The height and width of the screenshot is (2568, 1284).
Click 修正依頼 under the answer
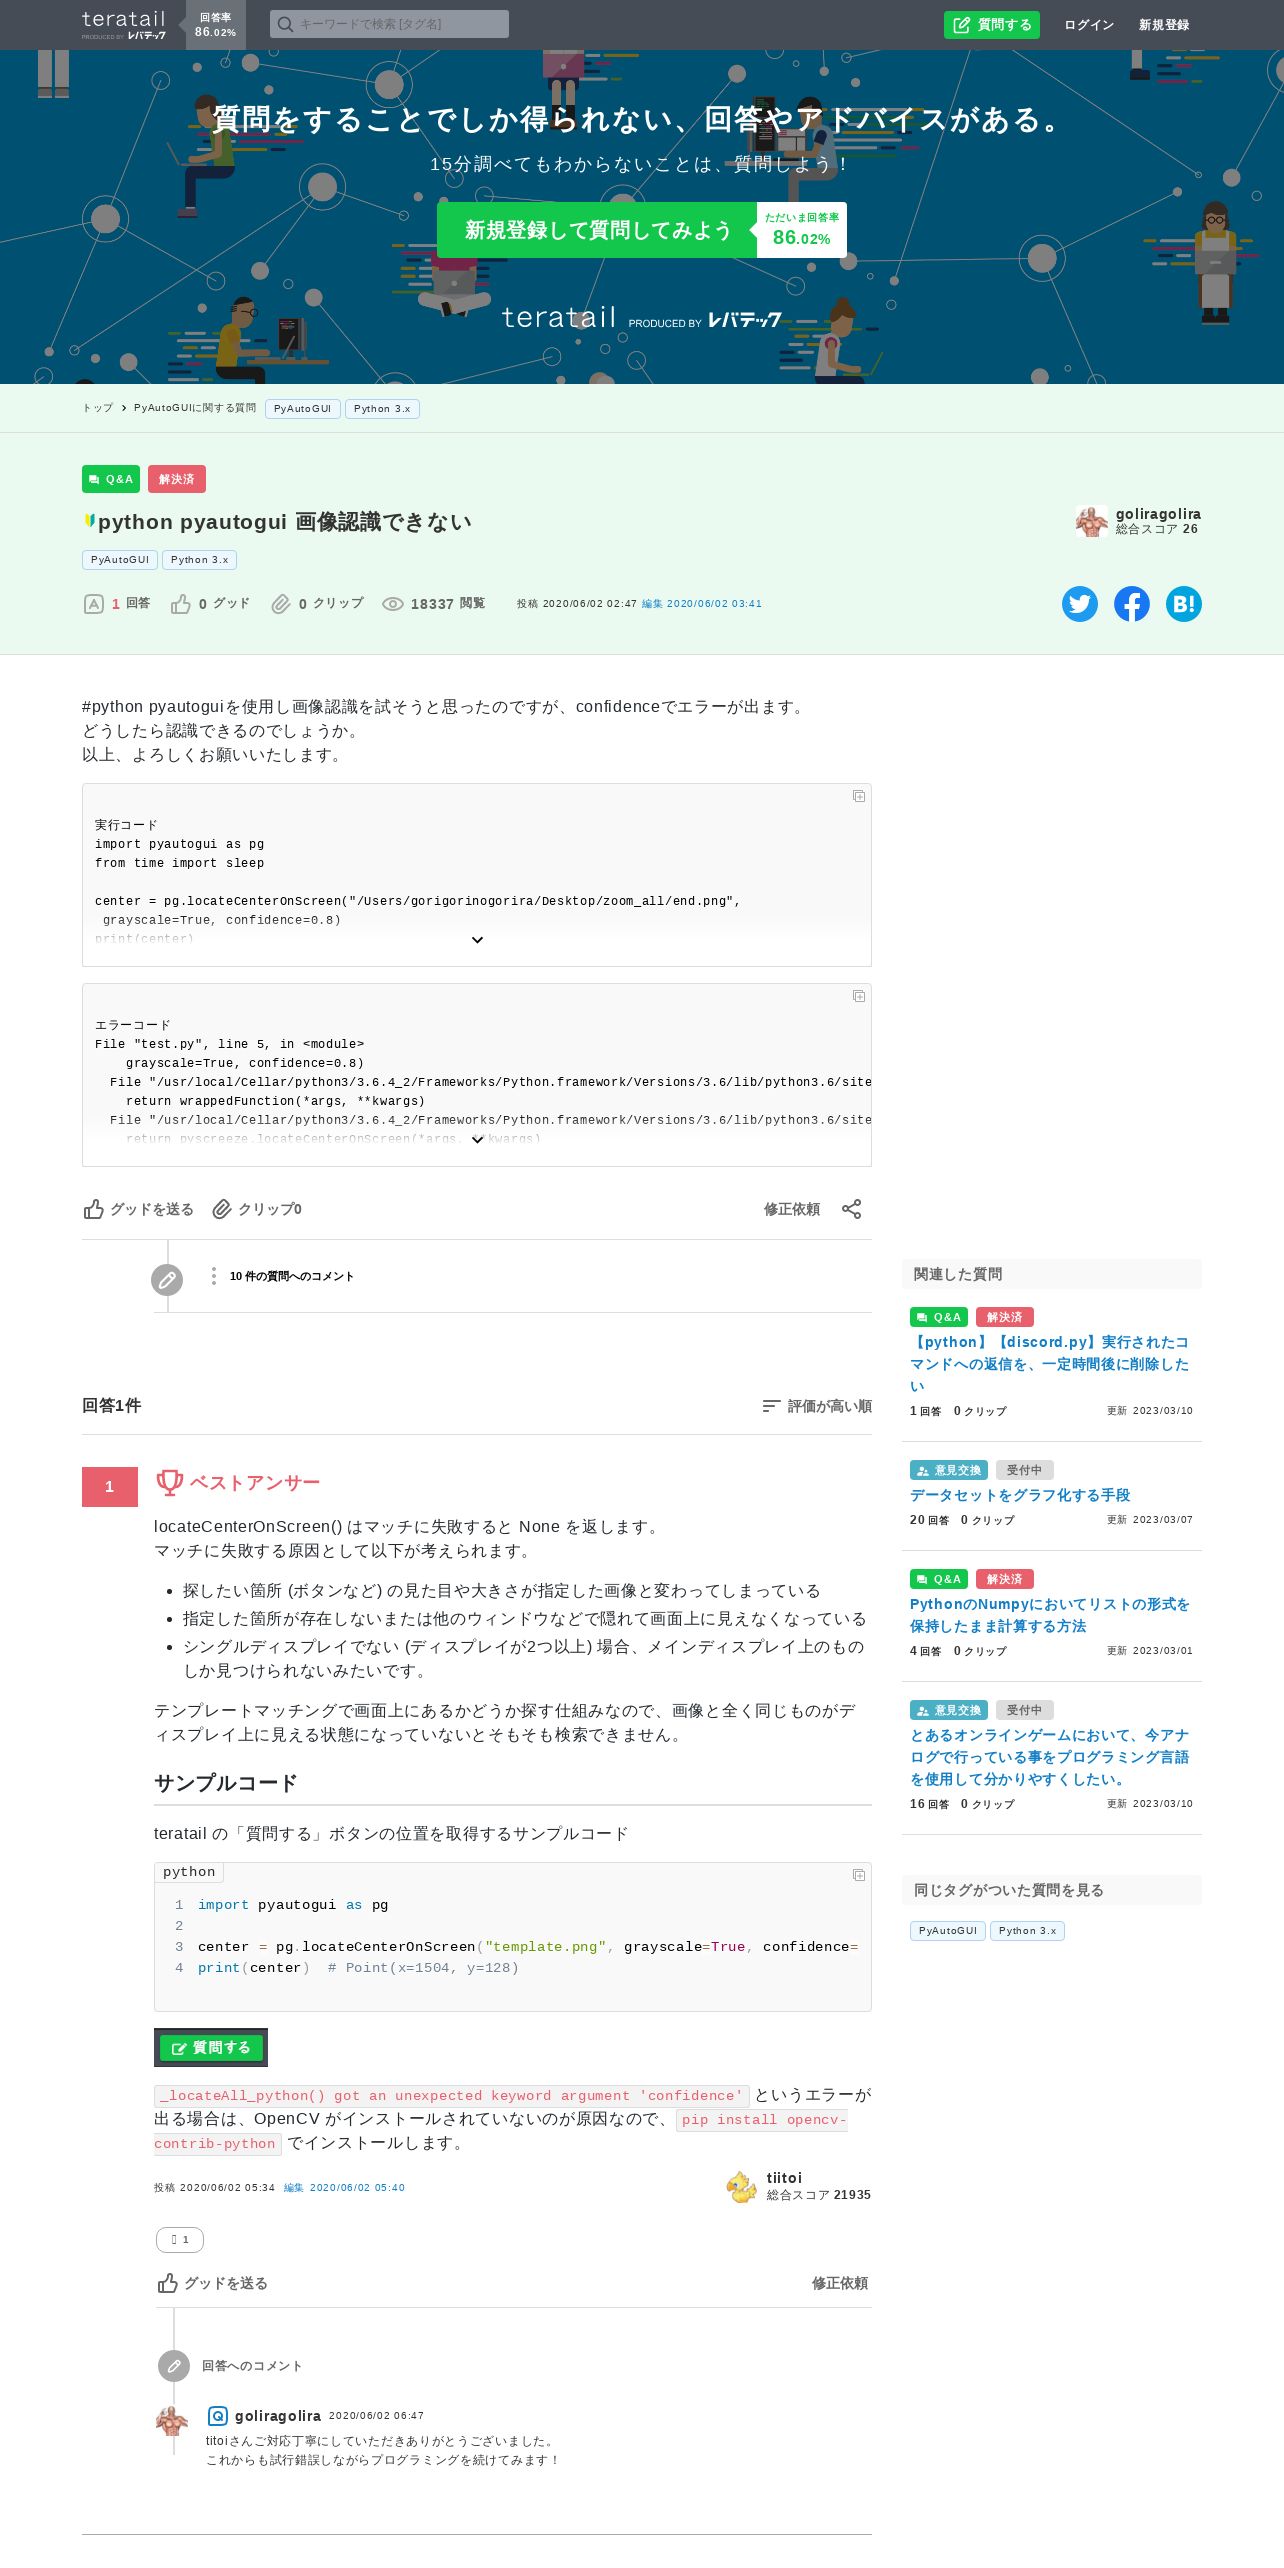click(x=840, y=2283)
